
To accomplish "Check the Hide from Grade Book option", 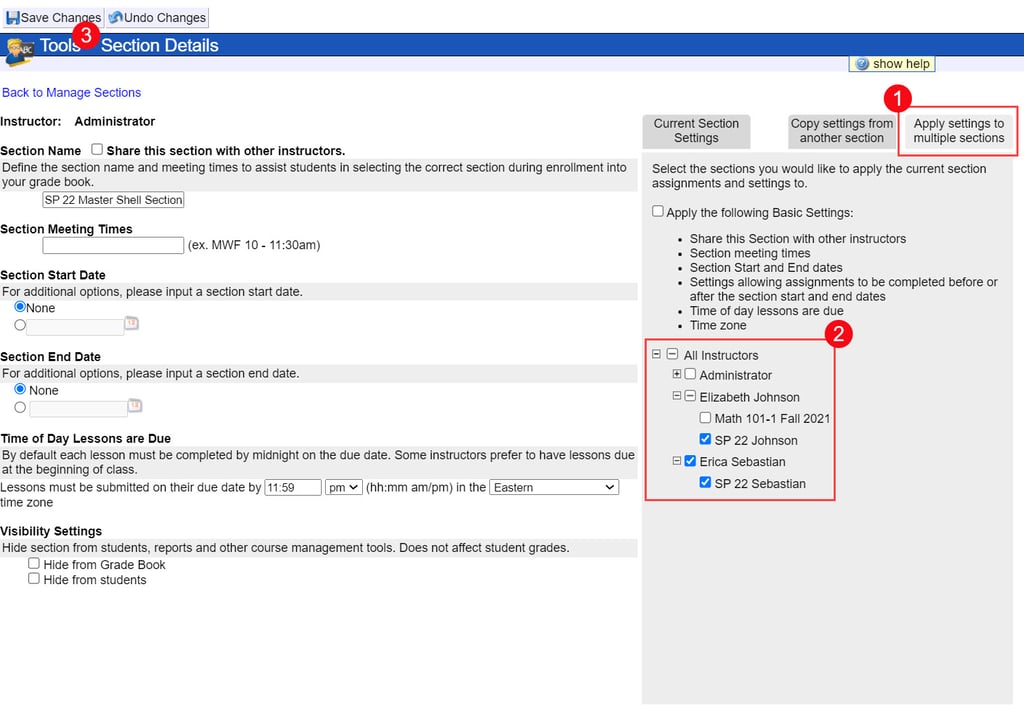I will 34,564.
